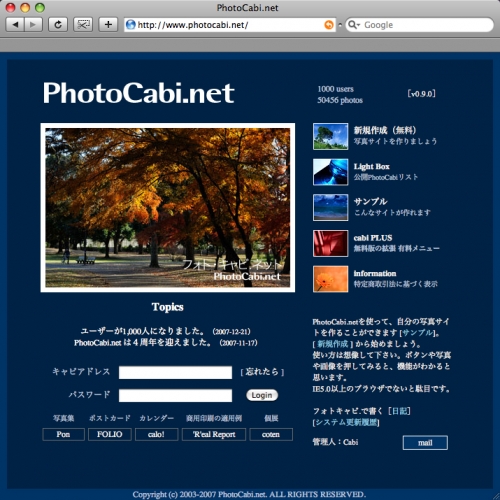Click the Login button

pyautogui.click(x=262, y=395)
